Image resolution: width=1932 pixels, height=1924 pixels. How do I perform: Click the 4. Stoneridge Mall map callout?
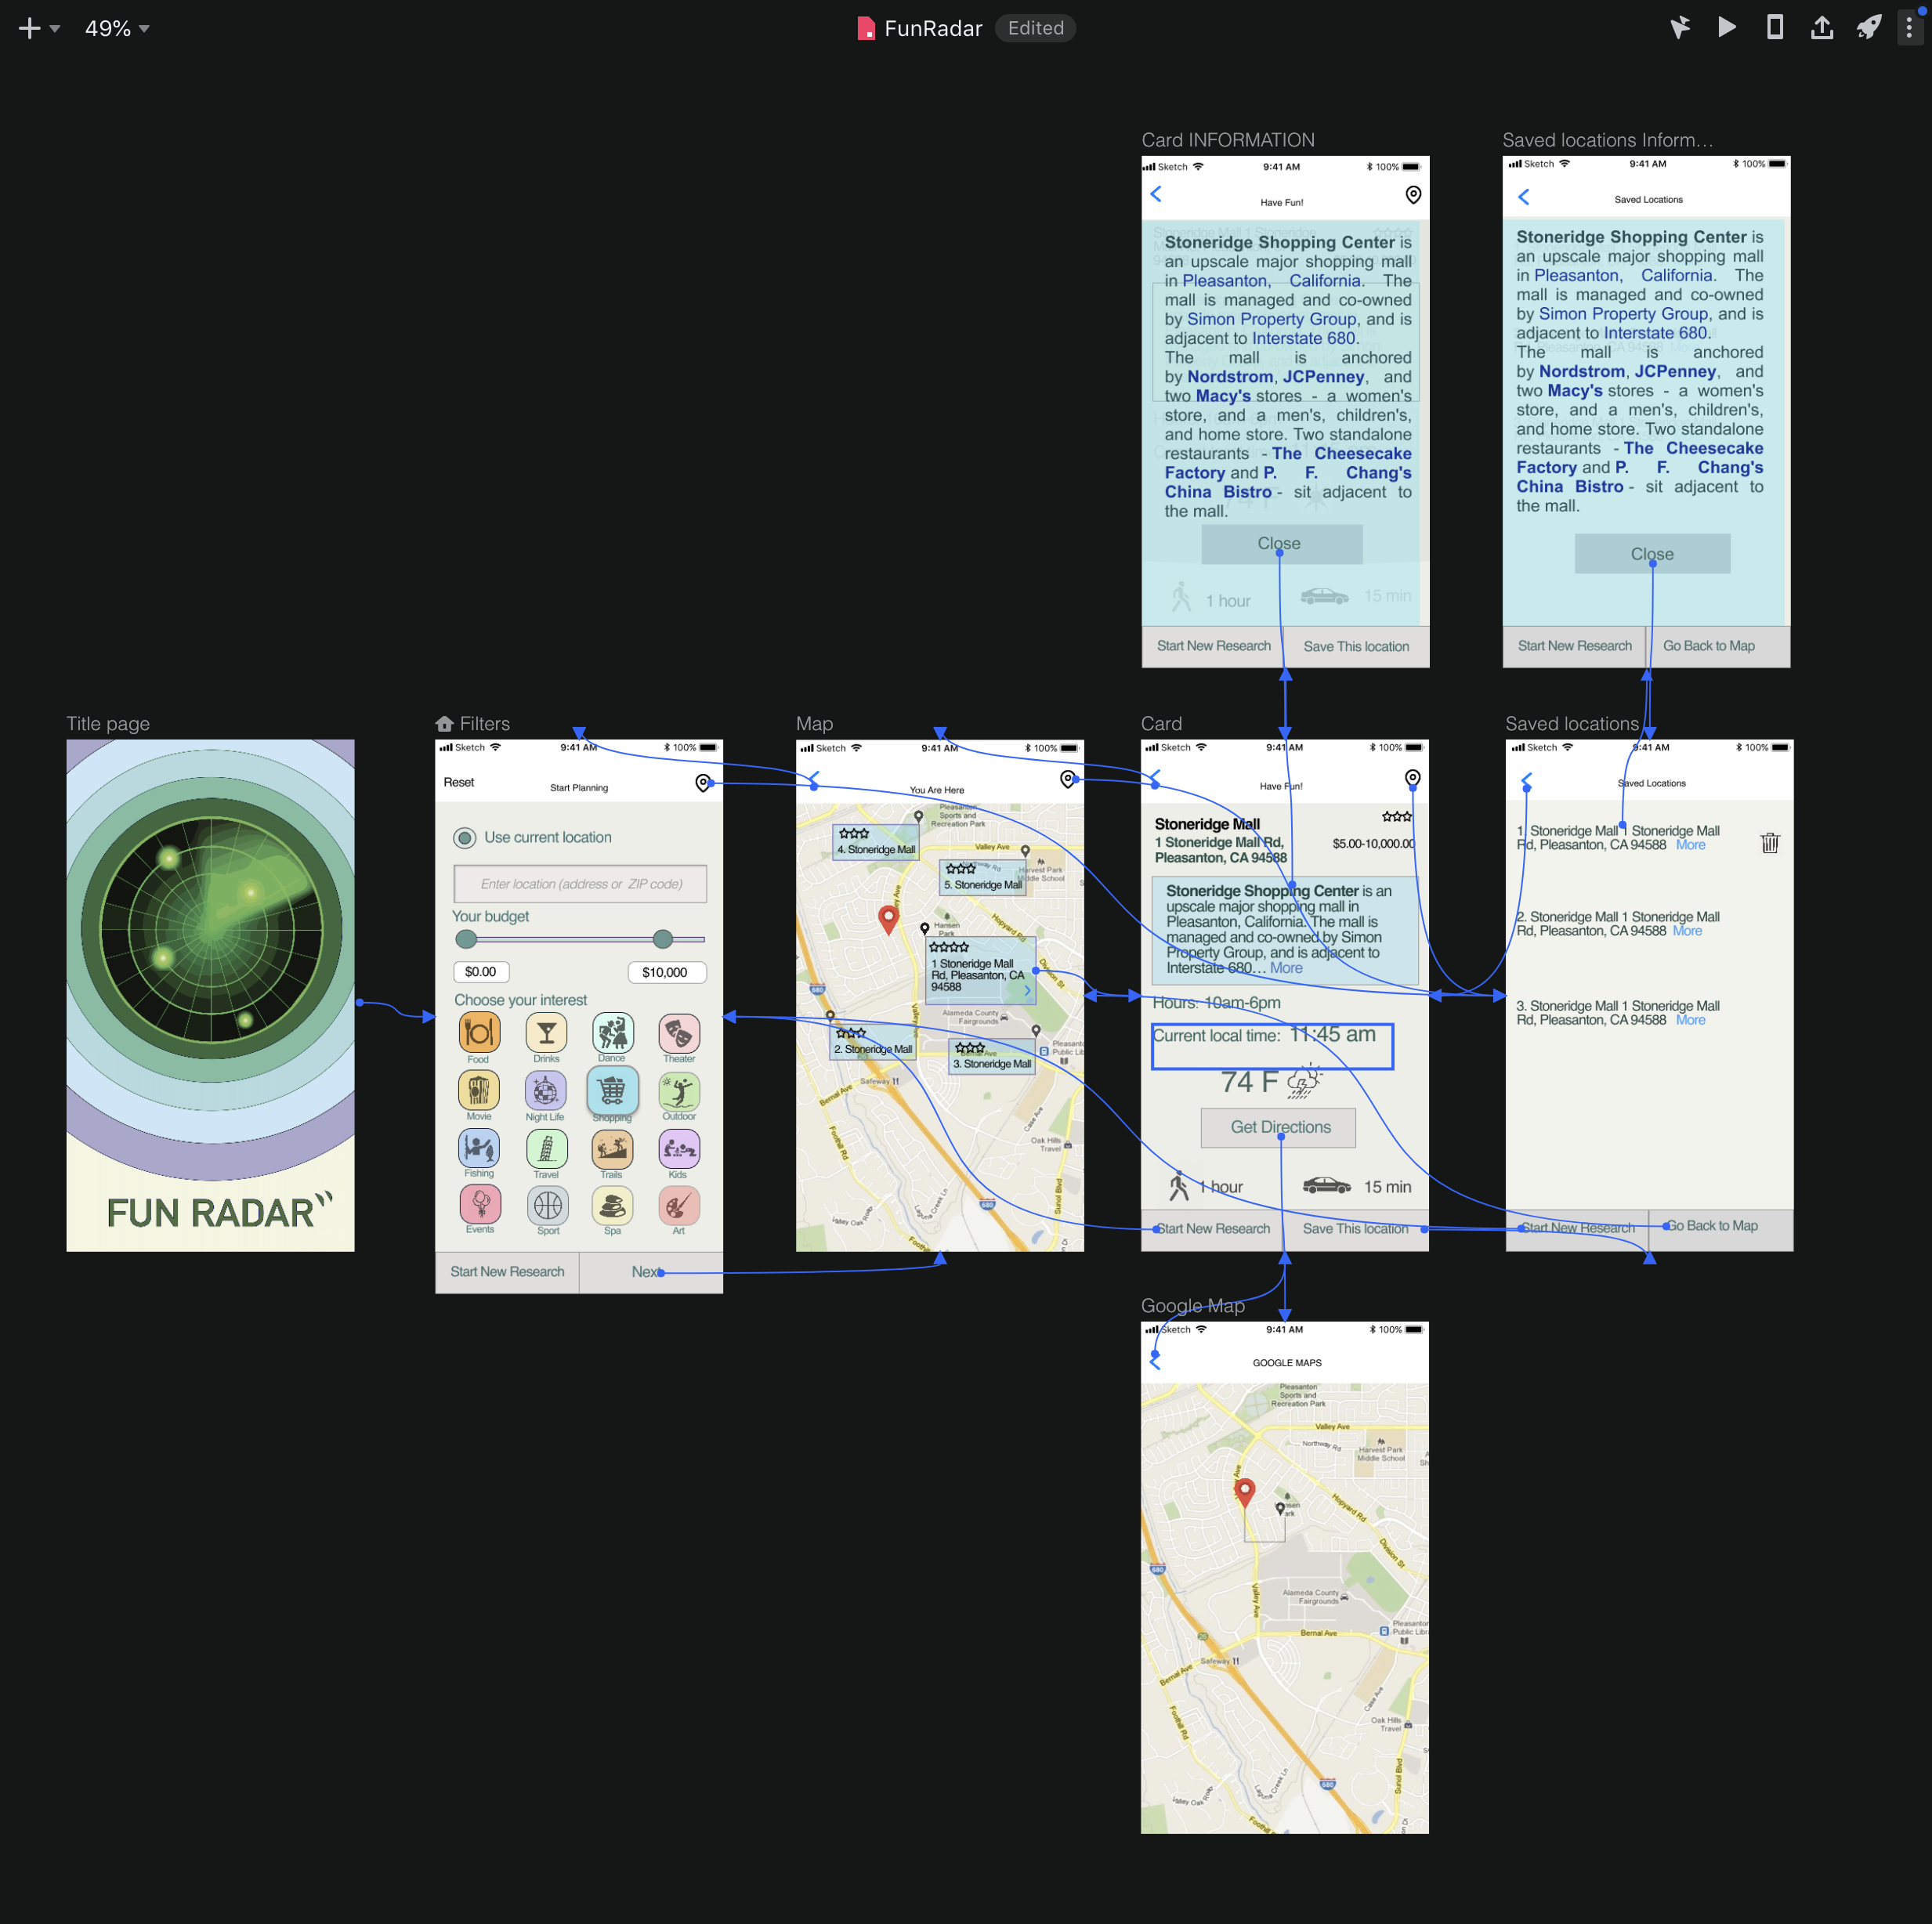point(876,842)
